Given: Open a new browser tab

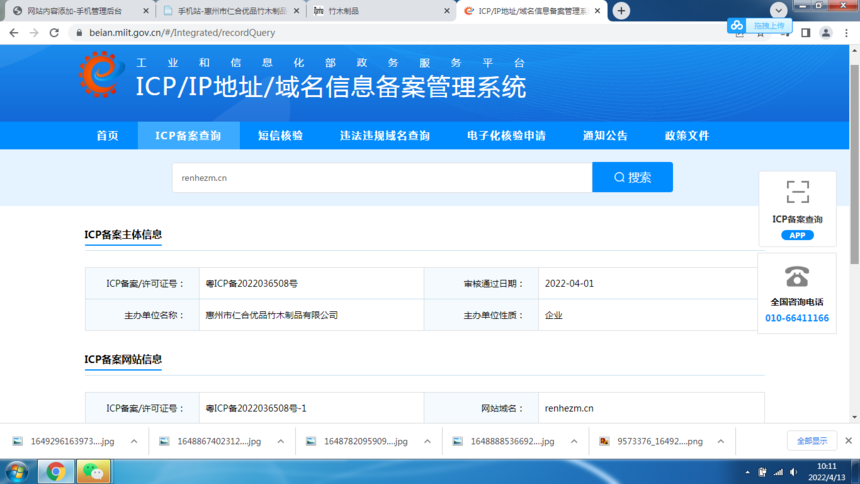Looking at the screenshot, I should pos(621,10).
